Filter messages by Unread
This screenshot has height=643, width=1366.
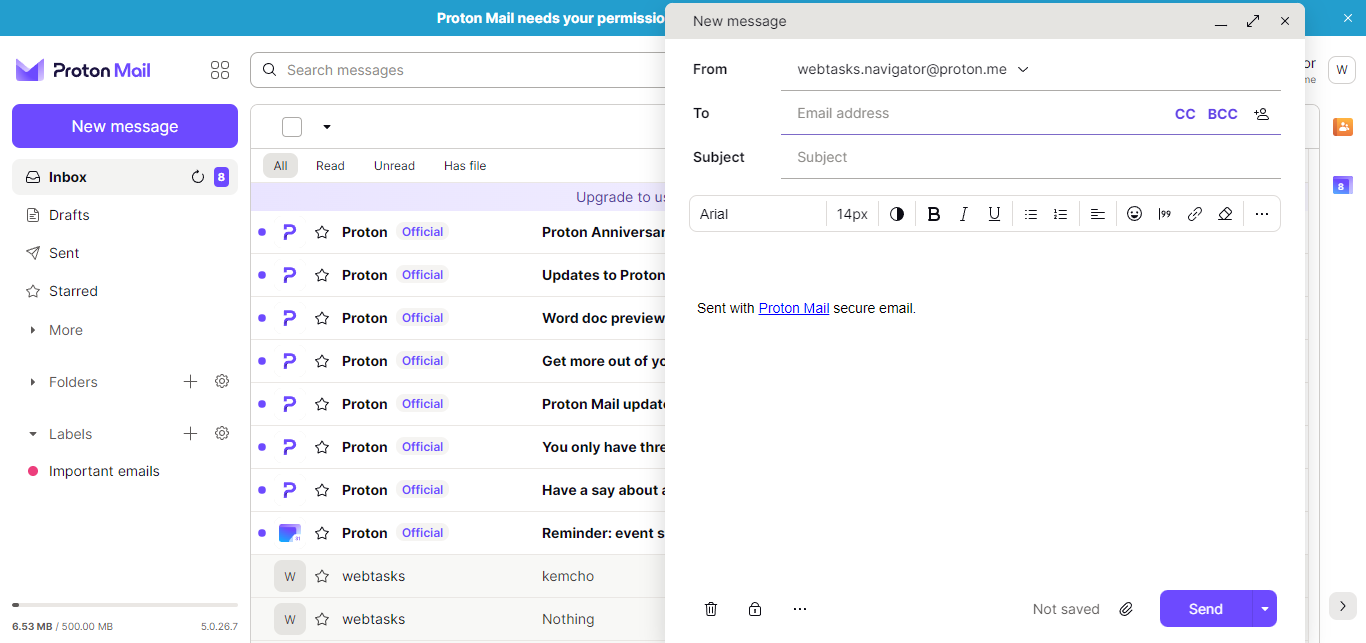pyautogui.click(x=394, y=166)
